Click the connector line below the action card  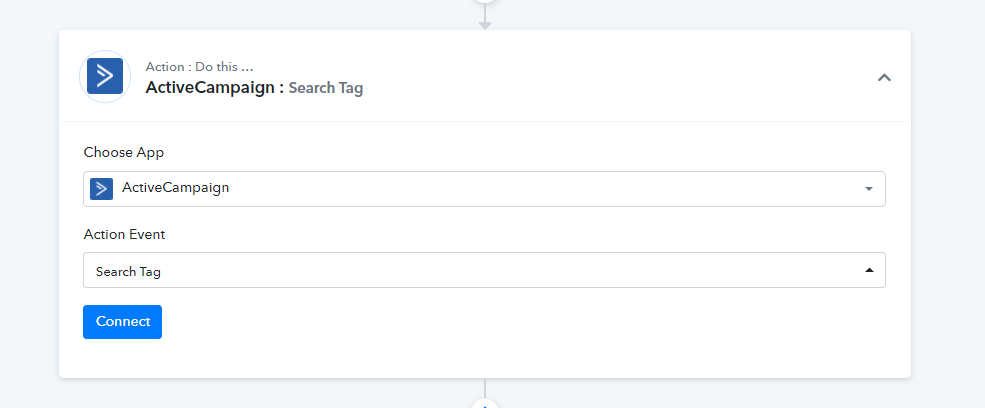tap(484, 388)
